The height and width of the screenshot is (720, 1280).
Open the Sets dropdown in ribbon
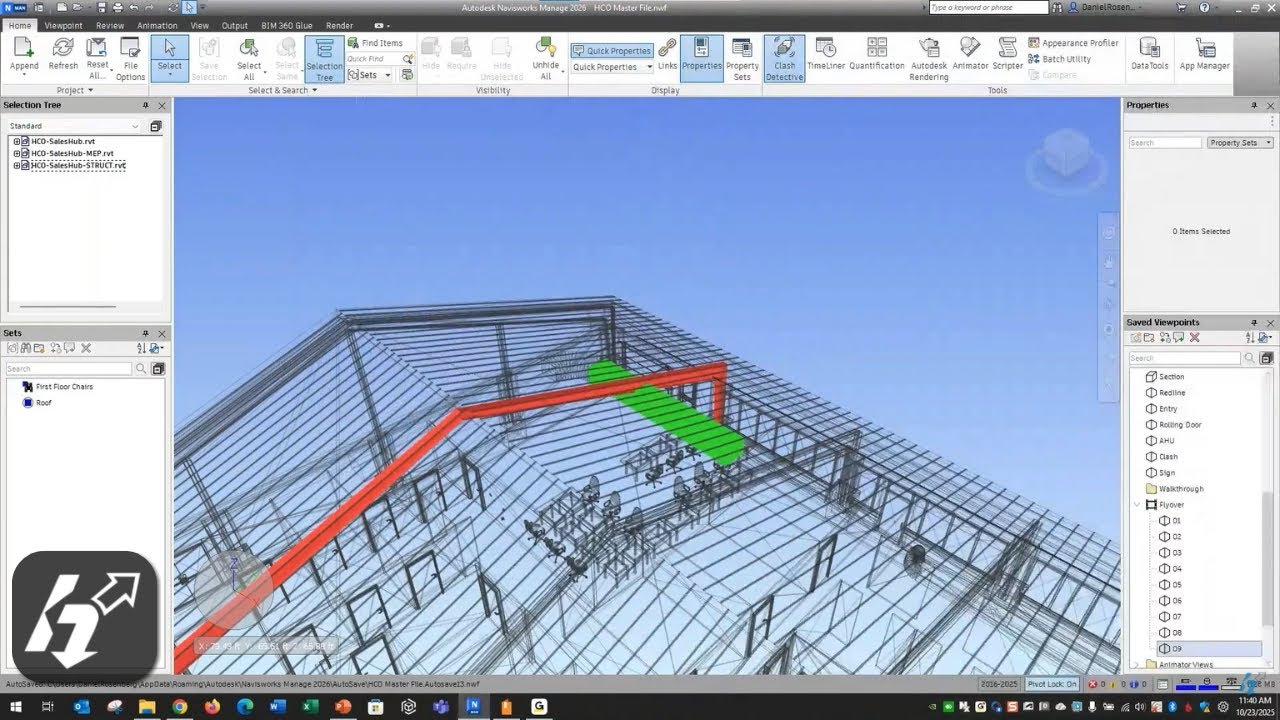(368, 75)
